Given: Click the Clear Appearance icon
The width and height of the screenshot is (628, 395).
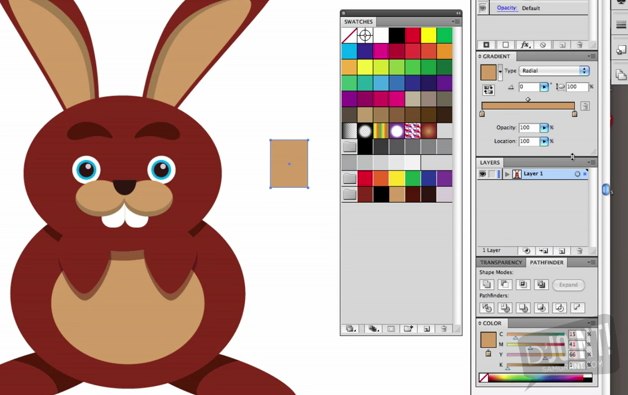Looking at the screenshot, I should click(543, 45).
